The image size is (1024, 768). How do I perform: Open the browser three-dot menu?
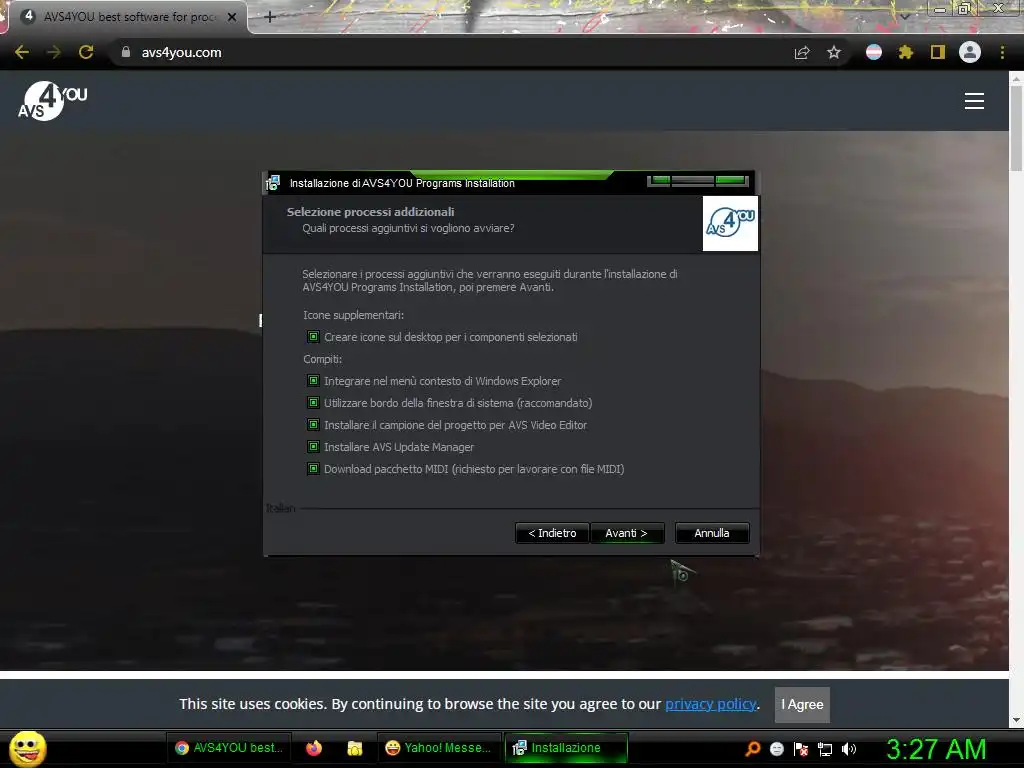click(1002, 52)
